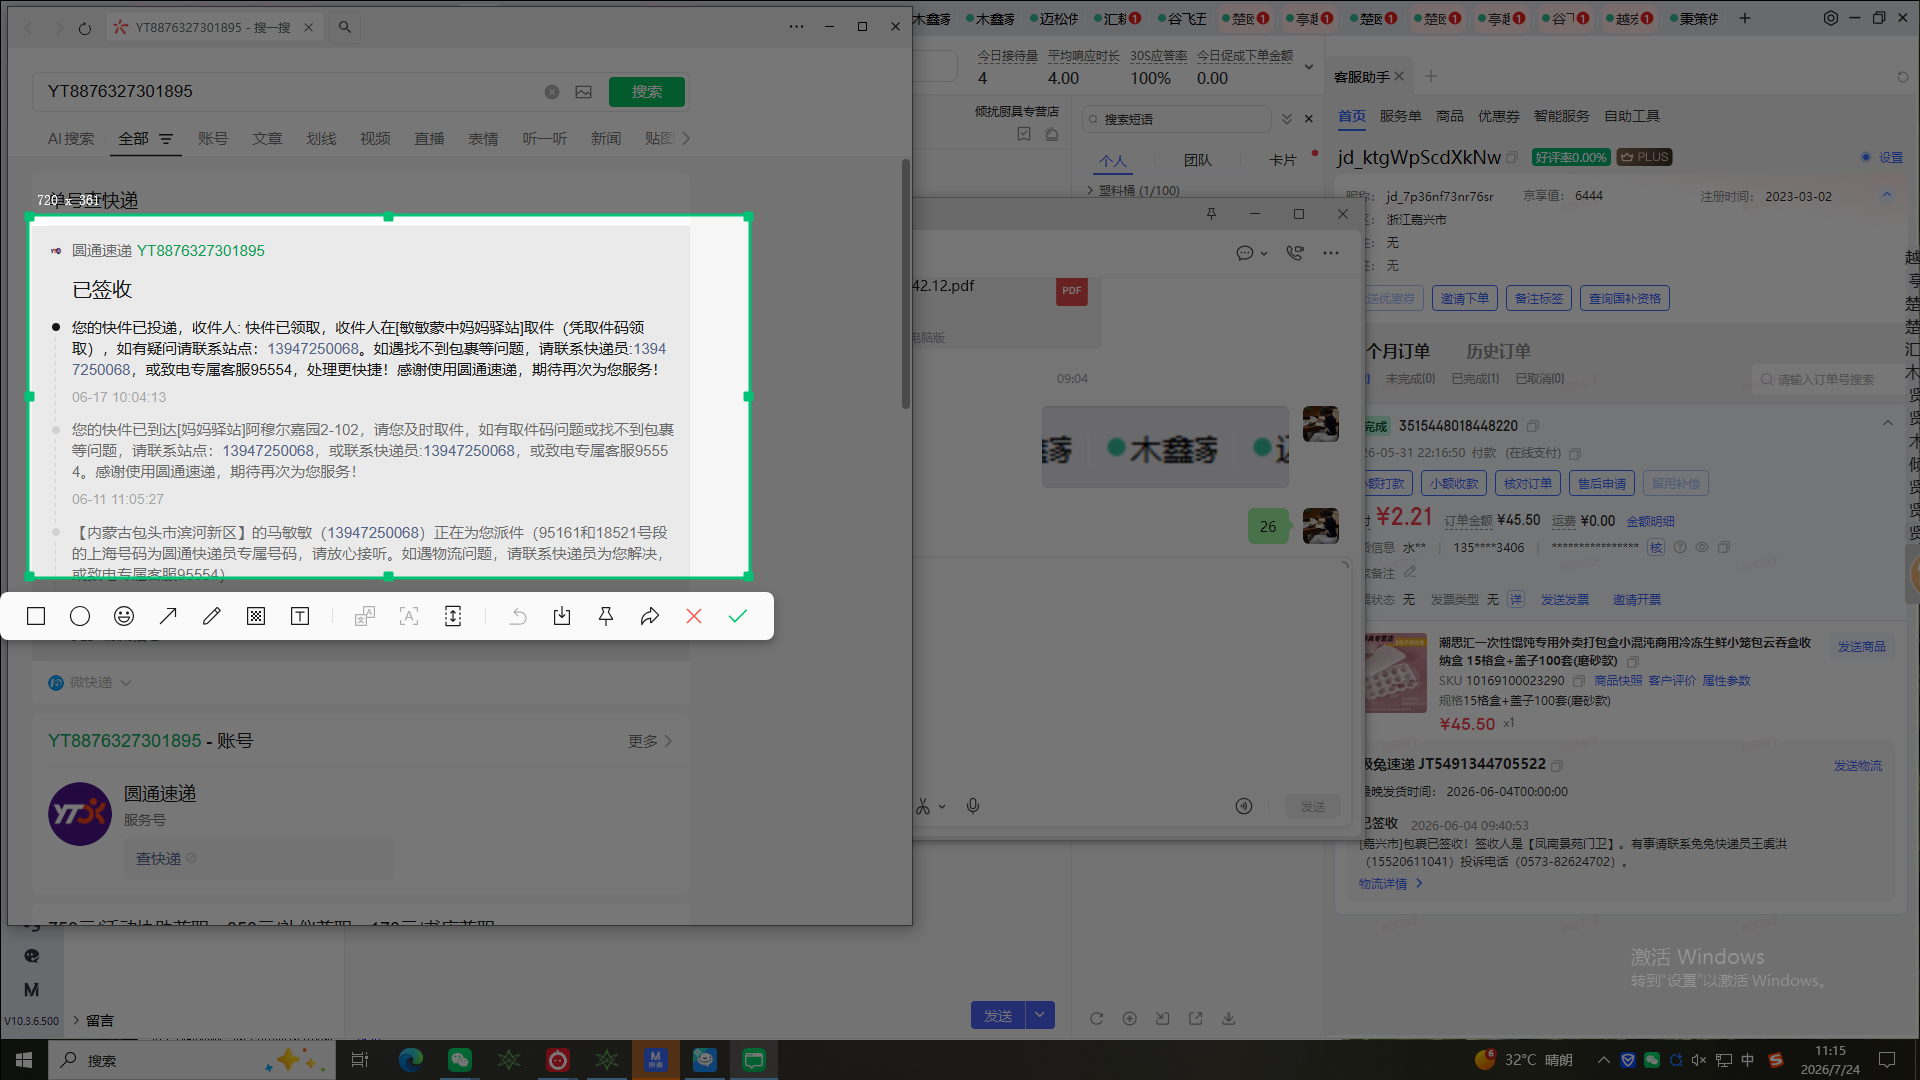Refresh the WeChat search page
Image resolution: width=1920 pixels, height=1080 pixels.
tap(85, 28)
